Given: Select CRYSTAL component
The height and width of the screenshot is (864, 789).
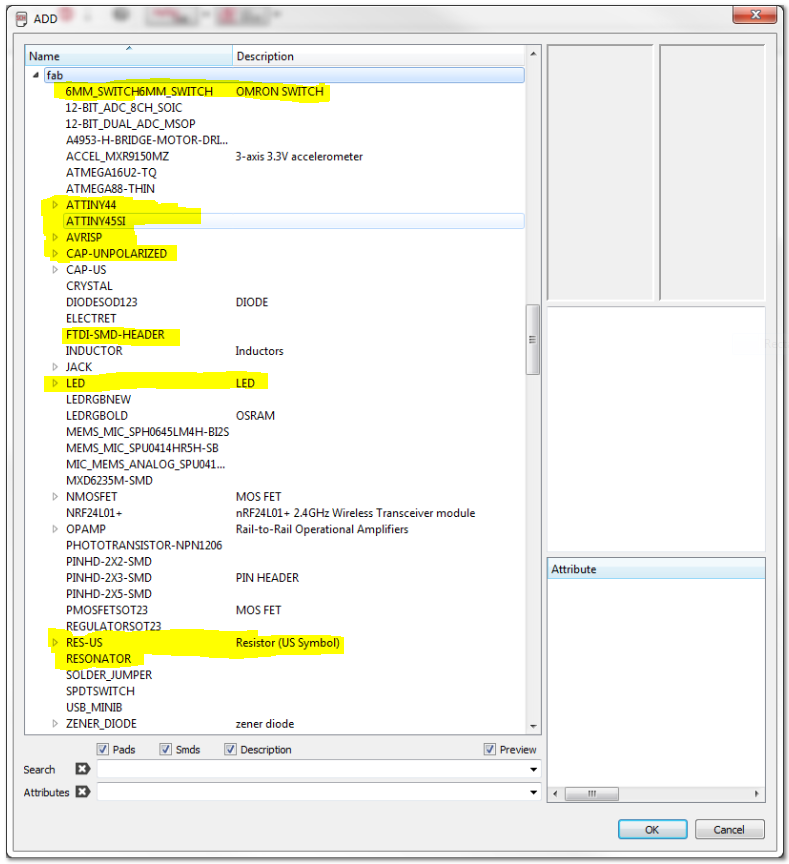Looking at the screenshot, I should coord(89,286).
